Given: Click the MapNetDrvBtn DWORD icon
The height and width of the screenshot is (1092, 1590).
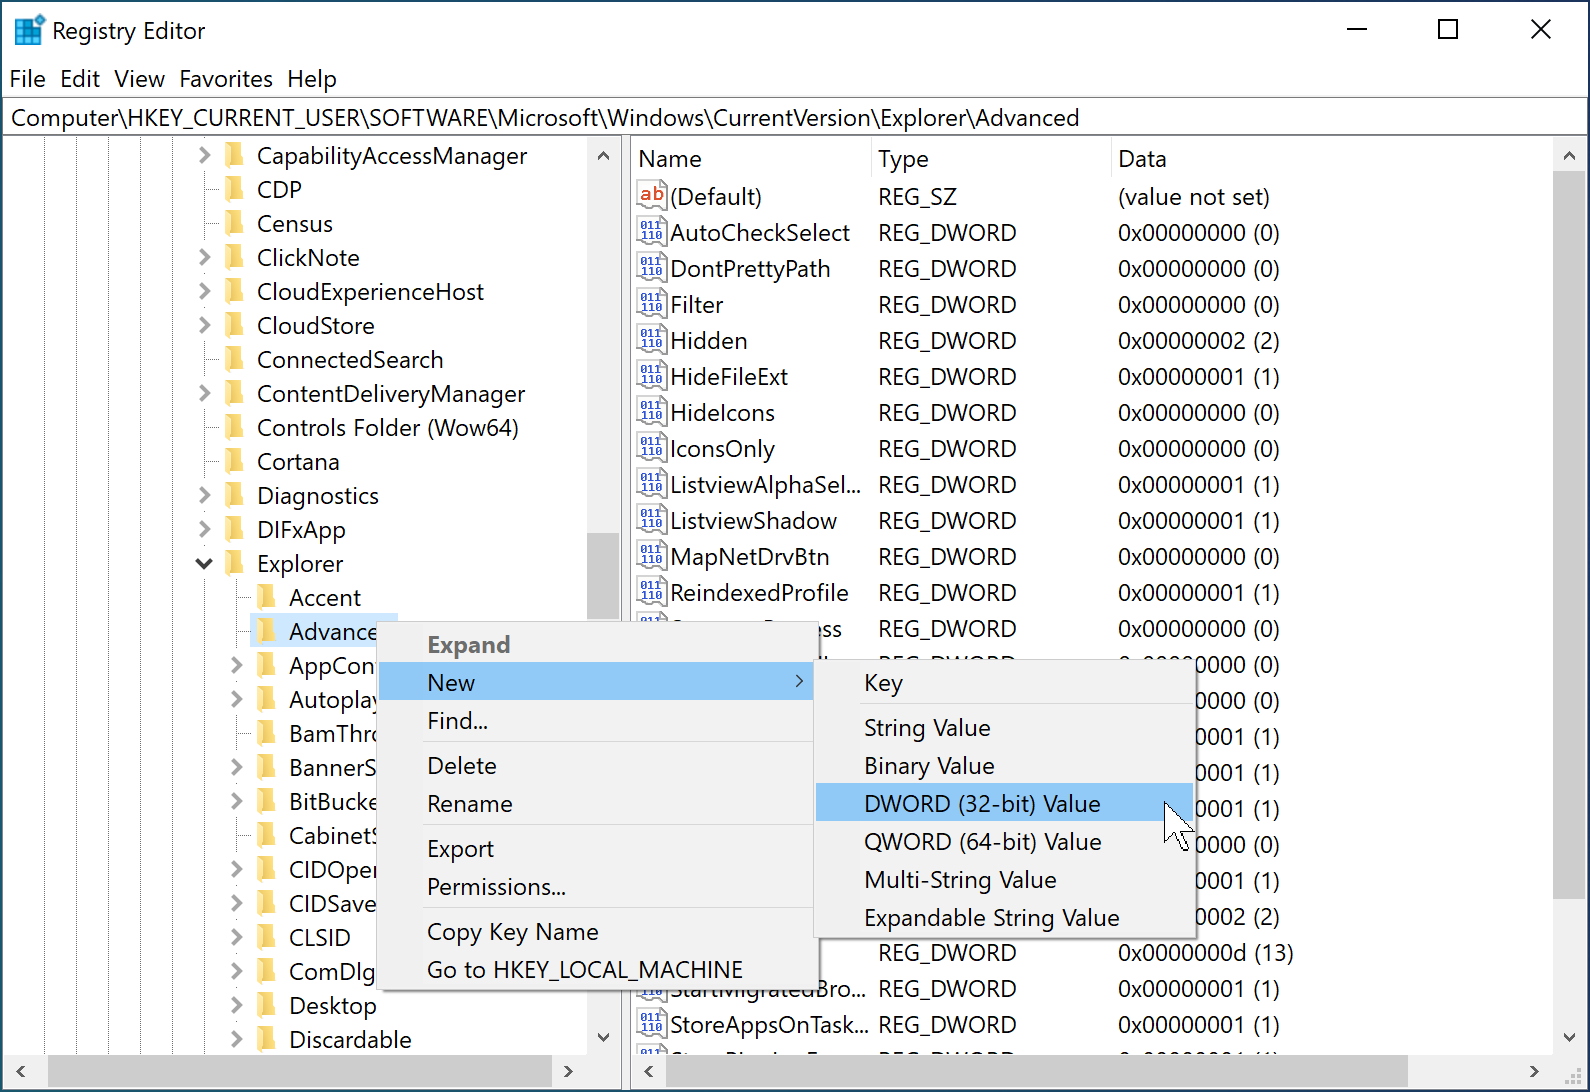Looking at the screenshot, I should pos(651,556).
